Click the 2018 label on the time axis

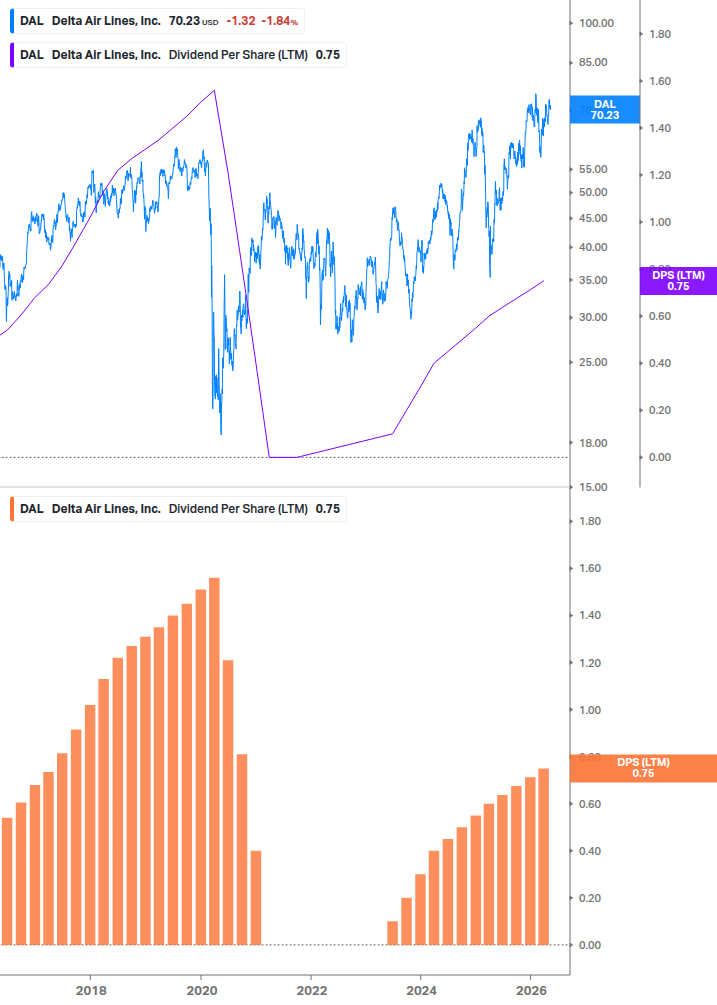[x=91, y=990]
